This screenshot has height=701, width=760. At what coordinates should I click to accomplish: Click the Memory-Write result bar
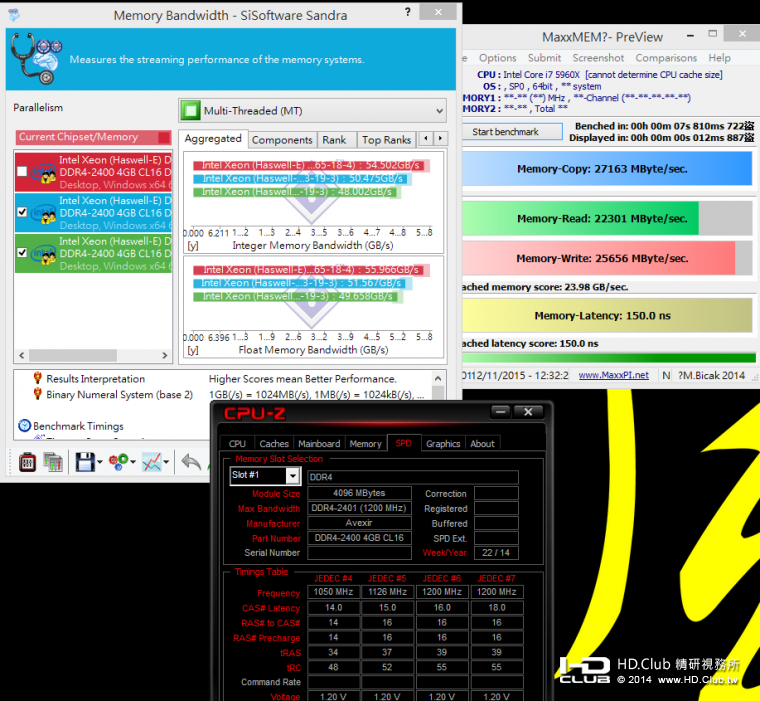(x=607, y=258)
